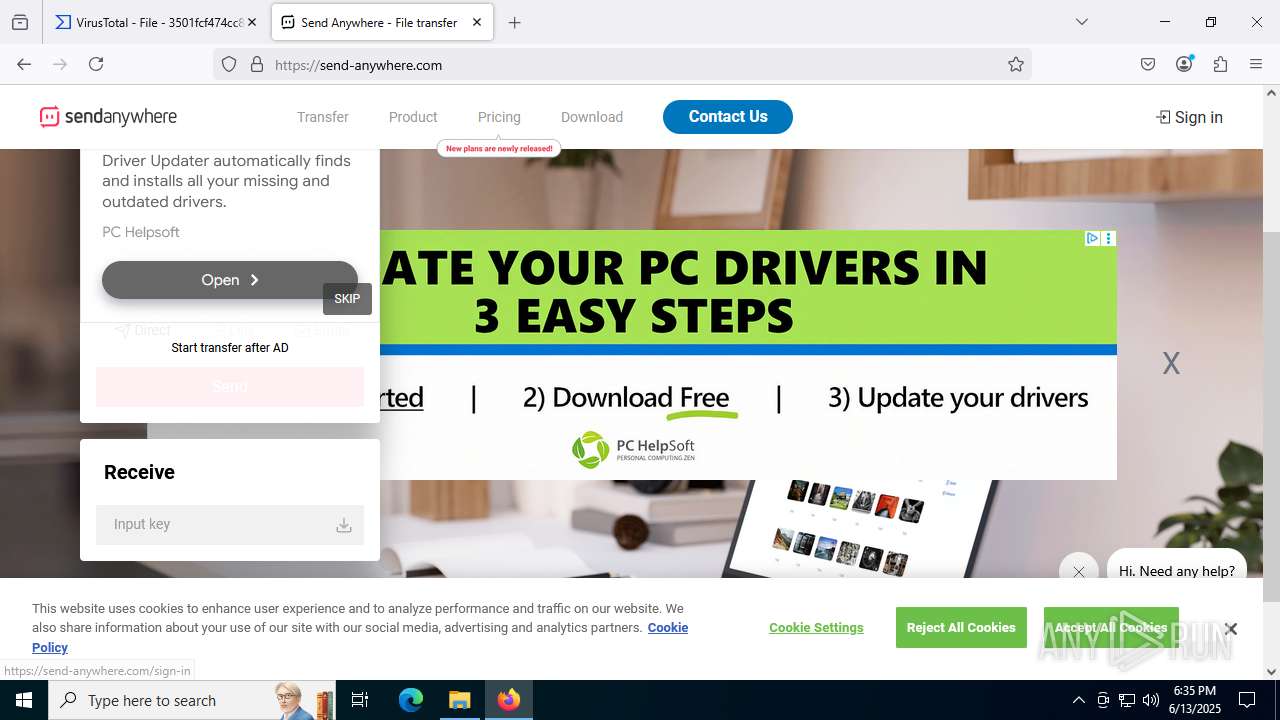Open File Explorer from taskbar
1280x720 pixels.
point(459,700)
